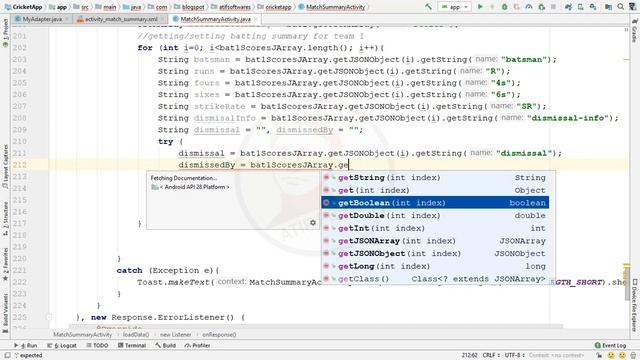Viewport: 640px width, 360px height.
Task: Open the UTF-8 encoding dropdown
Action: coord(516,356)
